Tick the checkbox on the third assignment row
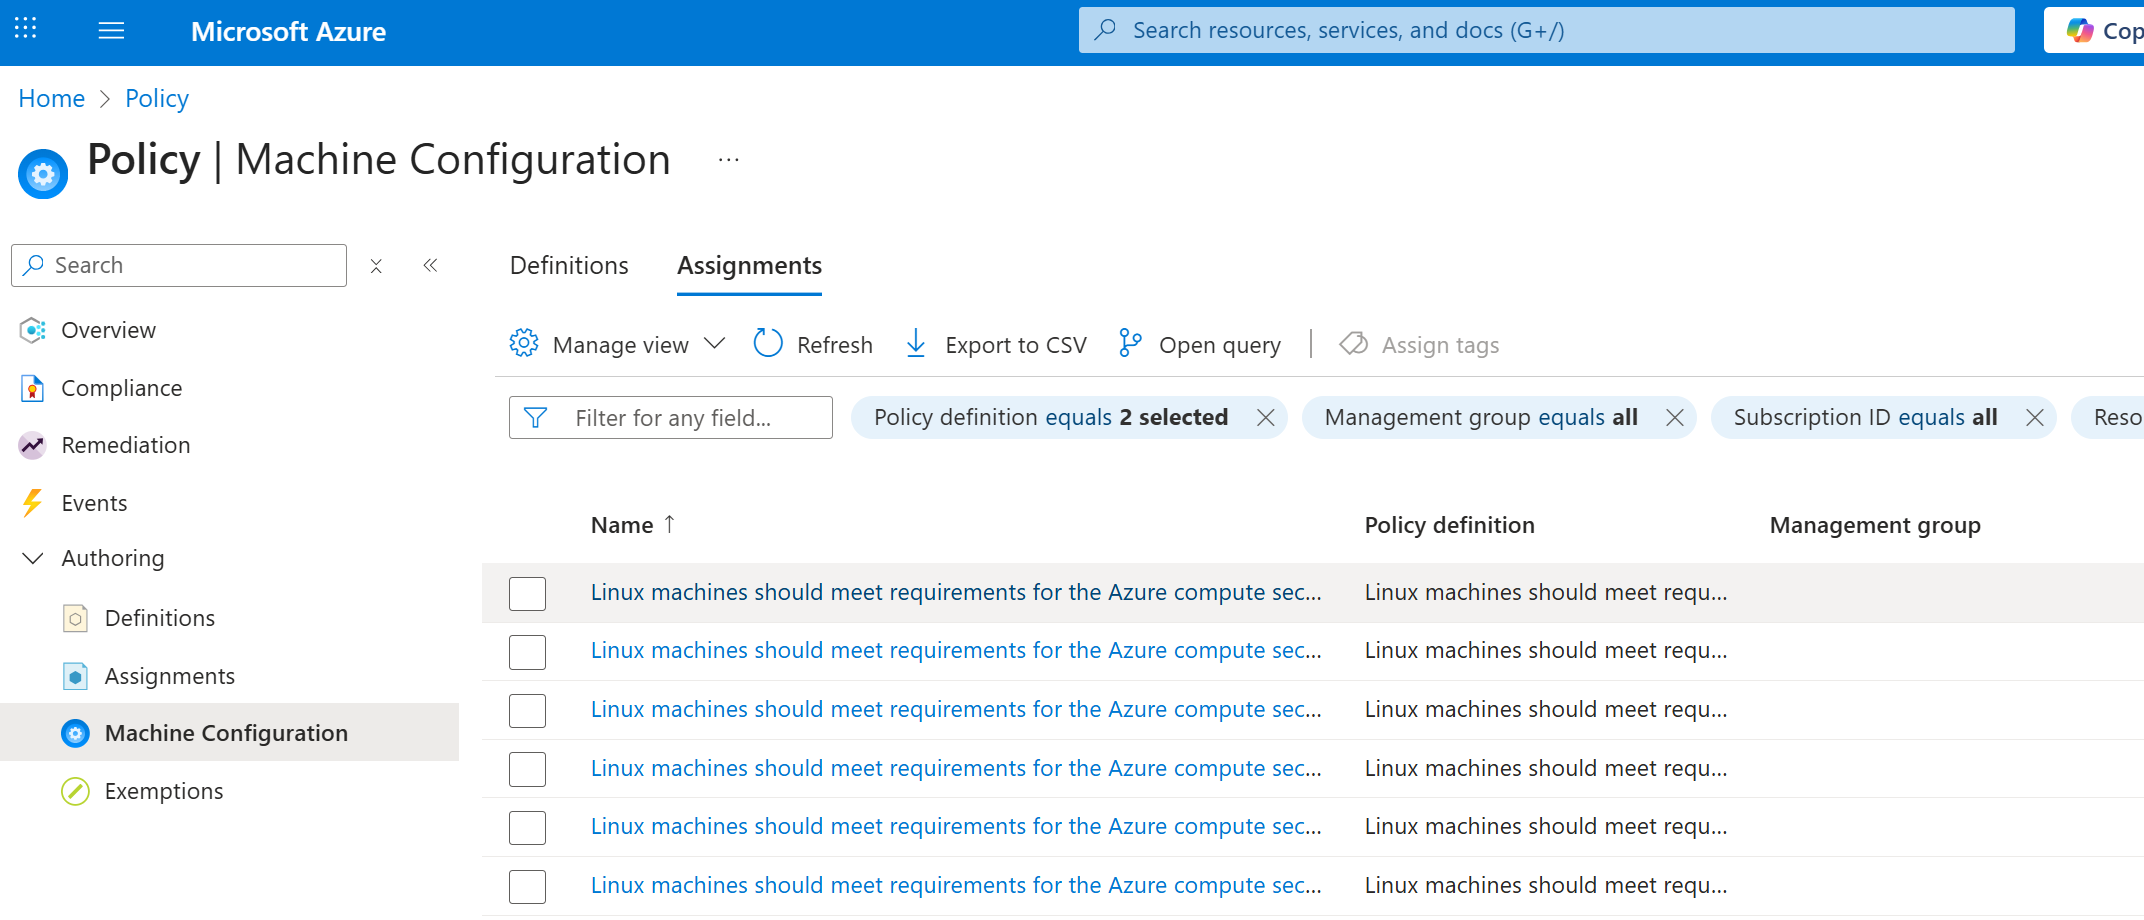 527,710
